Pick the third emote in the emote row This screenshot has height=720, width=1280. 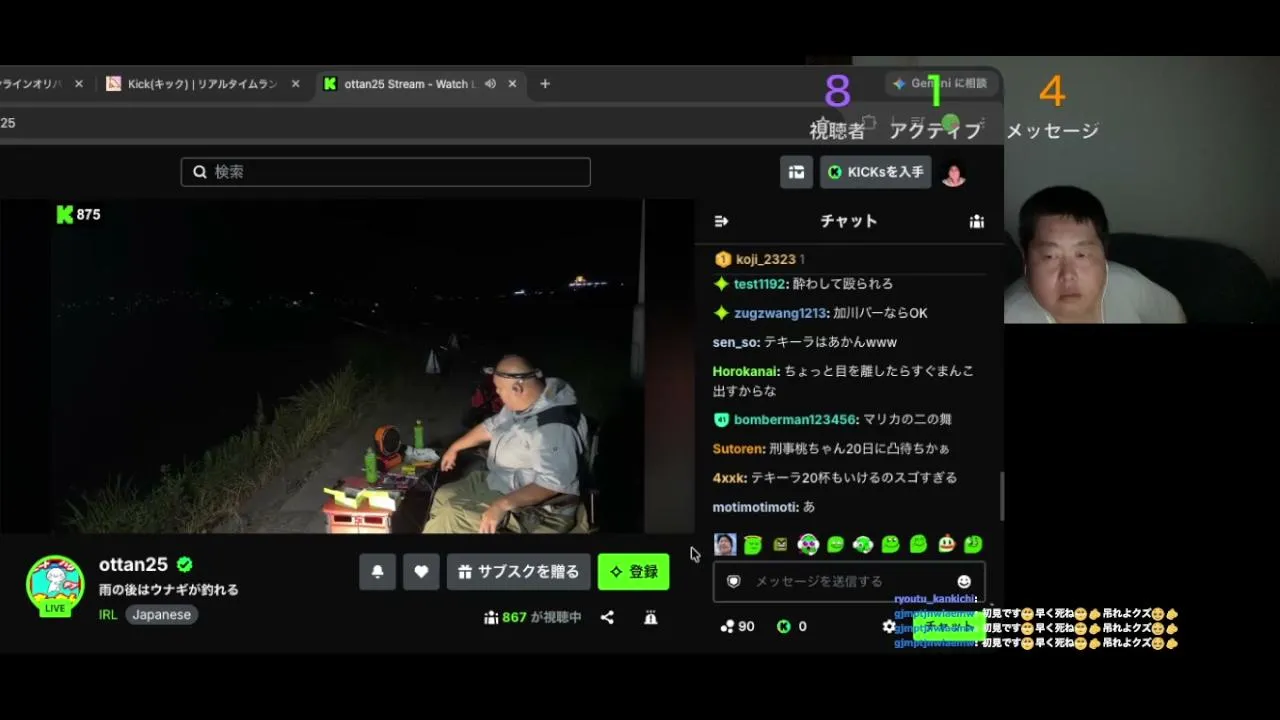pyautogui.click(x=780, y=544)
